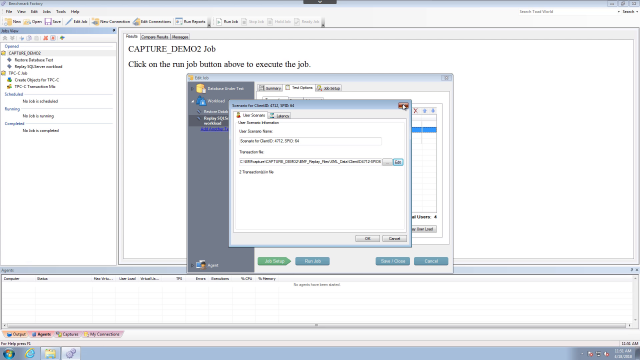Click the Agent icon in Edit Job sidebar

(x=200, y=265)
